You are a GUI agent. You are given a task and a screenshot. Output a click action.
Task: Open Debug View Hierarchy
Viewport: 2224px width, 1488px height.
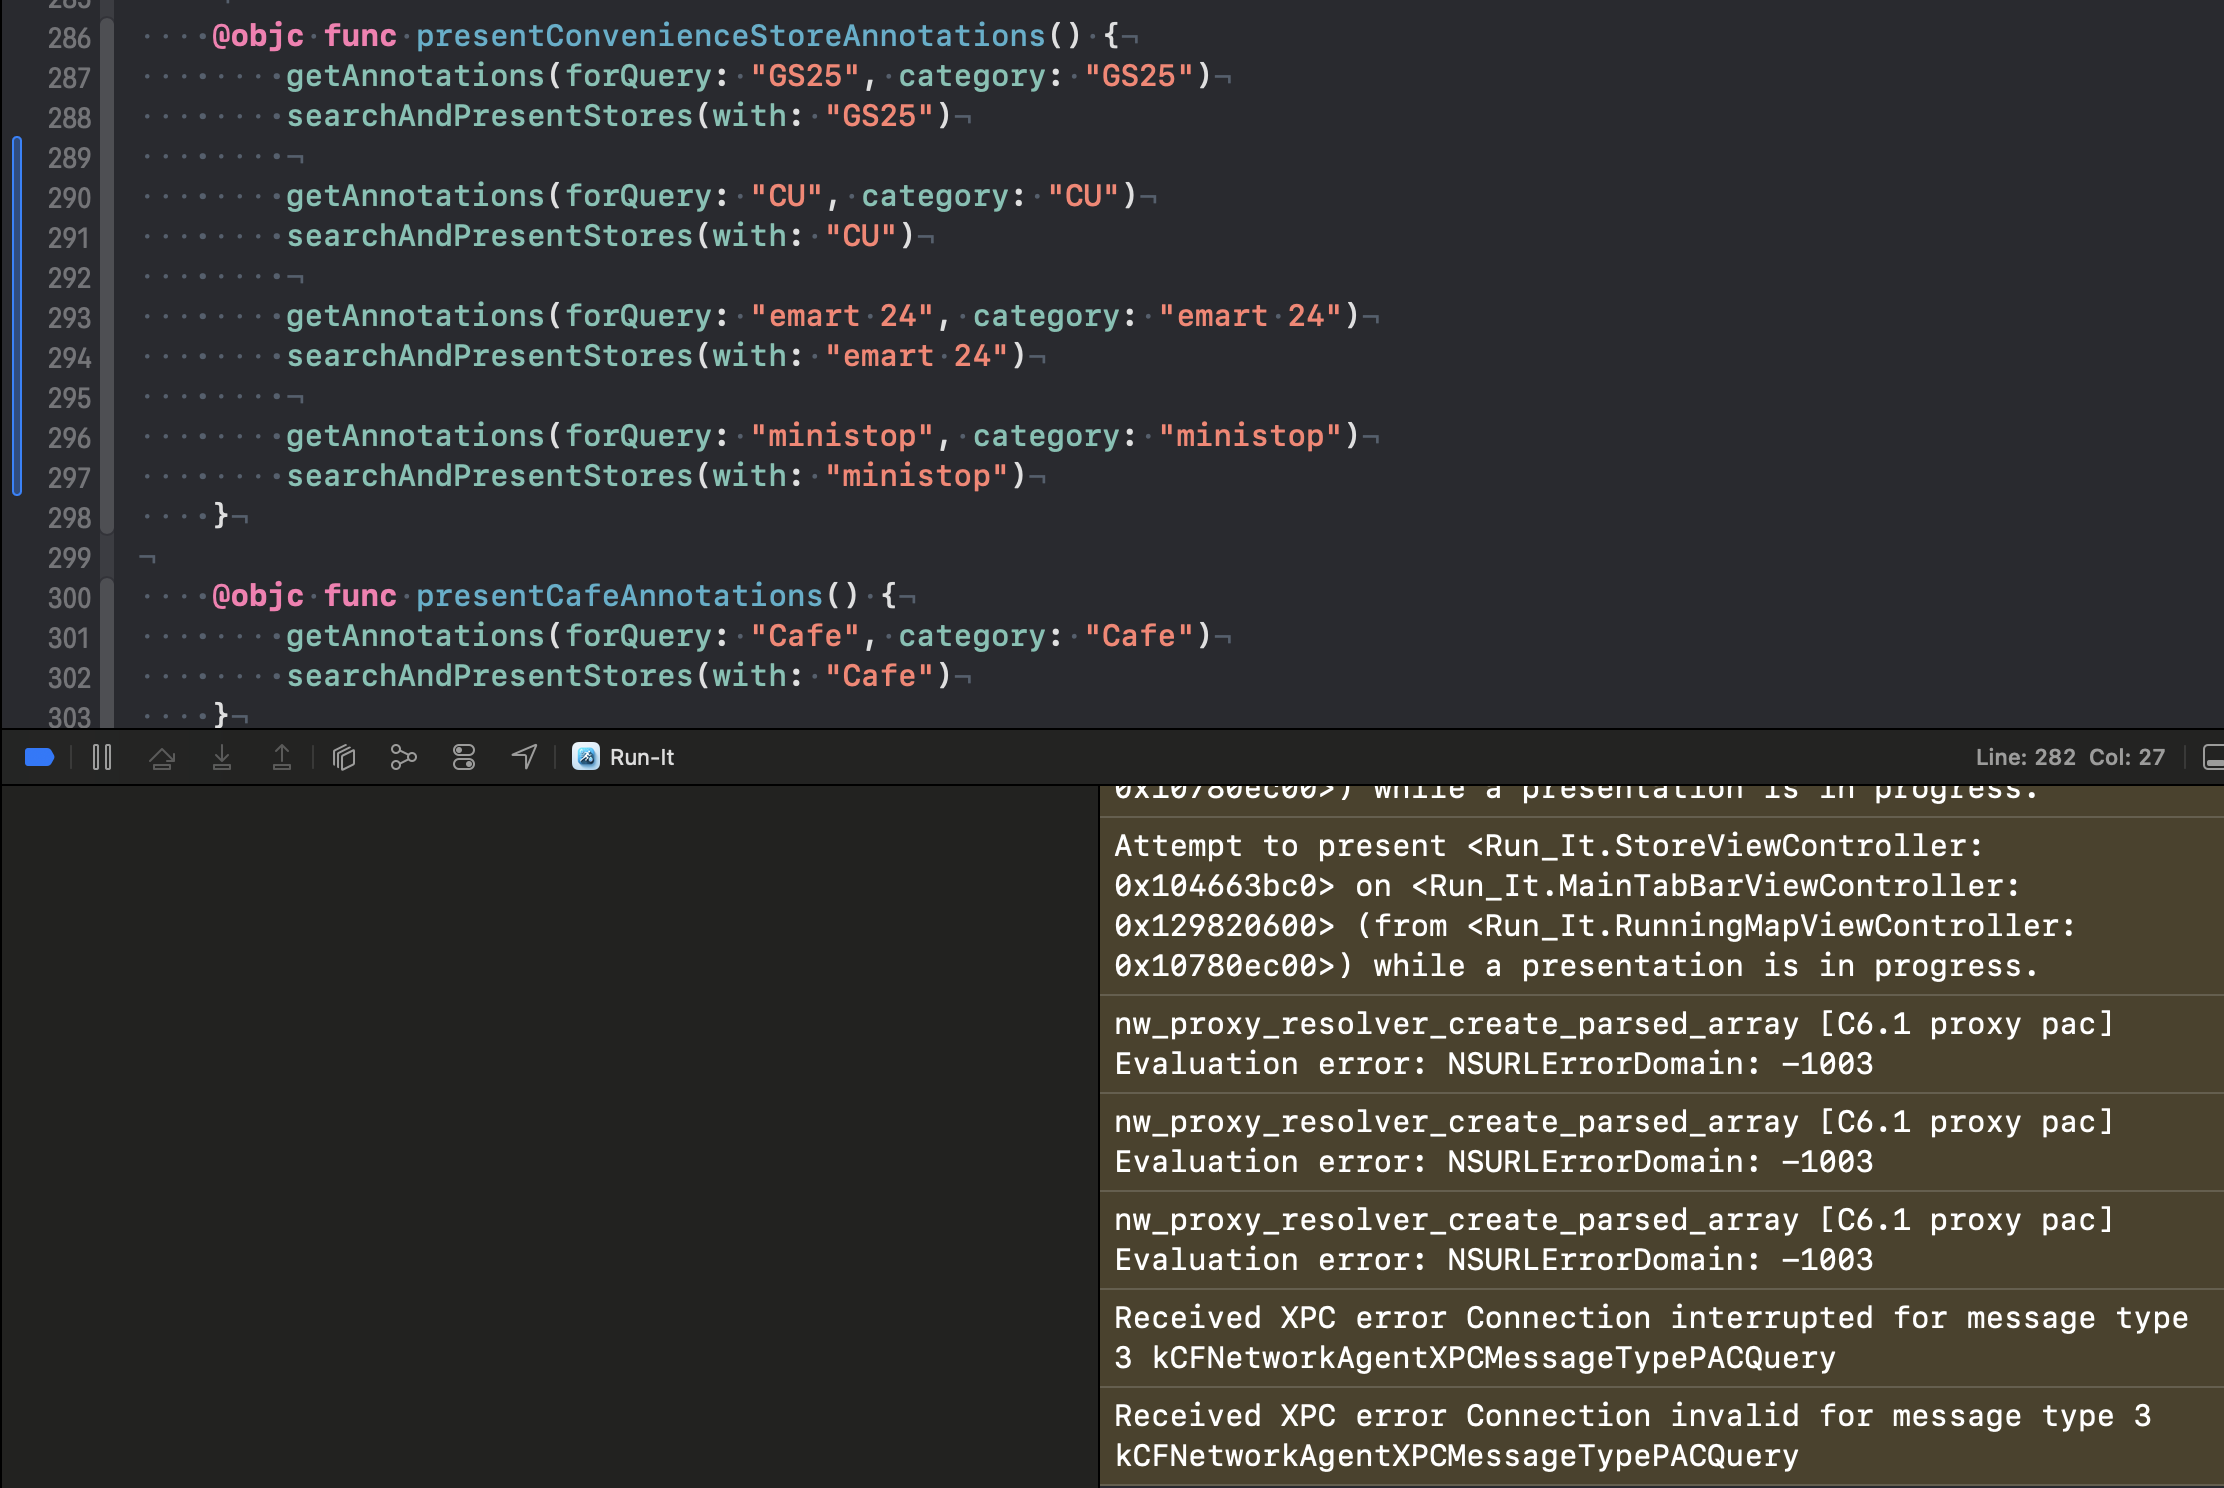click(x=344, y=757)
